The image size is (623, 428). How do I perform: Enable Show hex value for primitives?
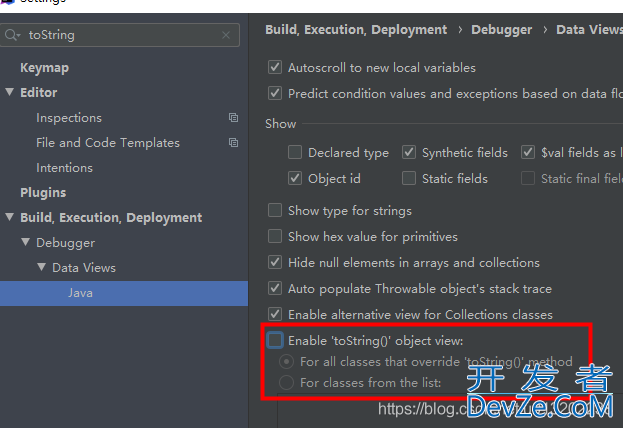coord(275,236)
